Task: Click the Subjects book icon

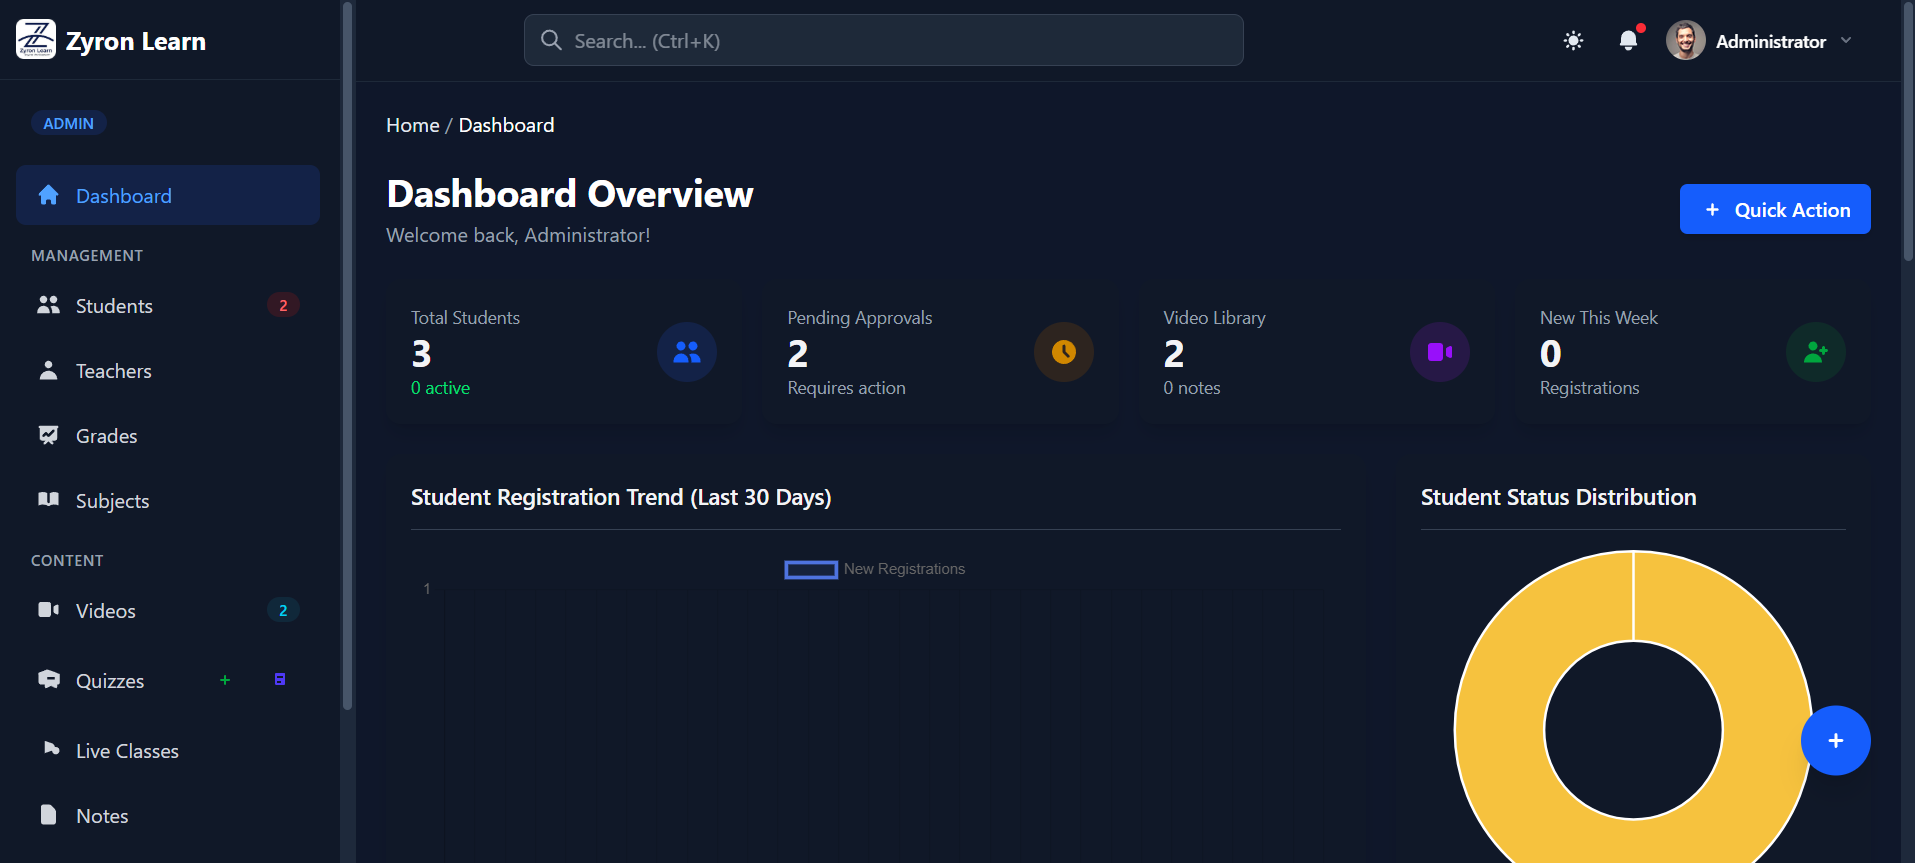Action: (x=48, y=499)
